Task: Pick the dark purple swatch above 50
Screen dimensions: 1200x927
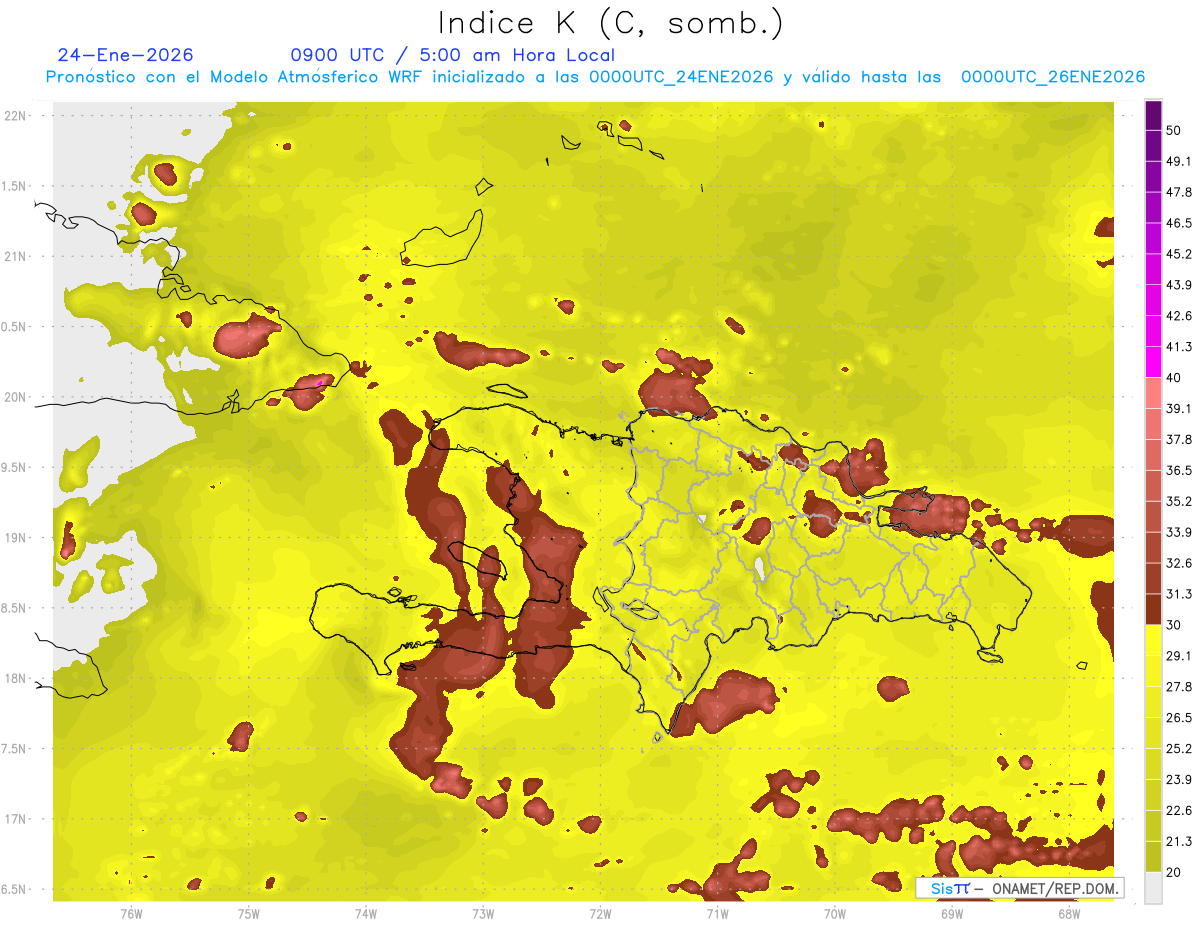Action: (1153, 115)
